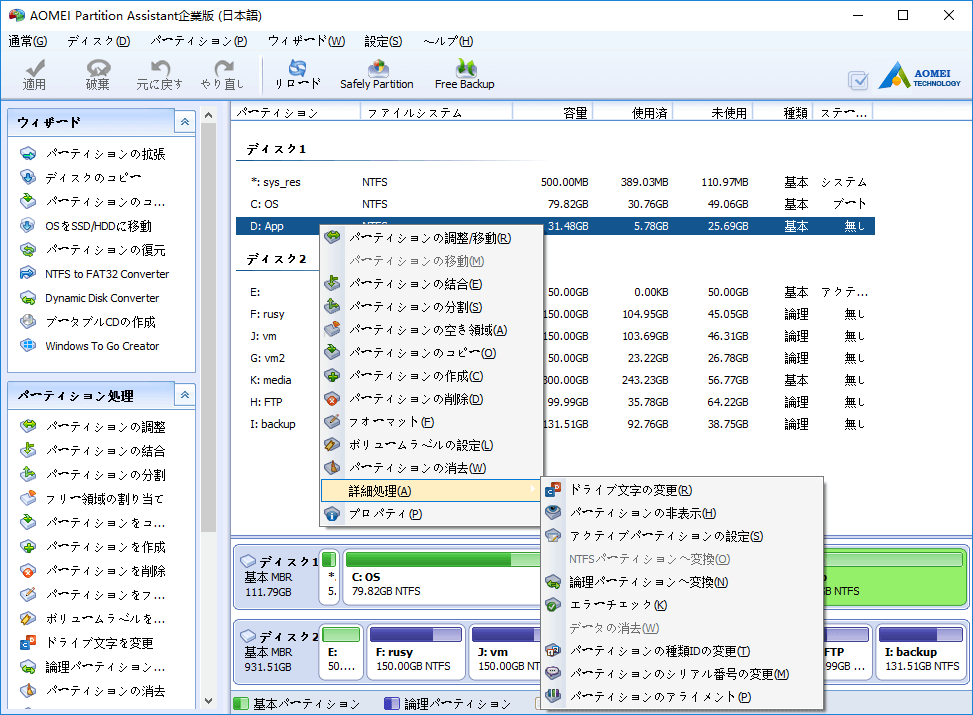Select ドライブ文字の変更(R) in submenu
The height and width of the screenshot is (715, 973).
click(682, 490)
